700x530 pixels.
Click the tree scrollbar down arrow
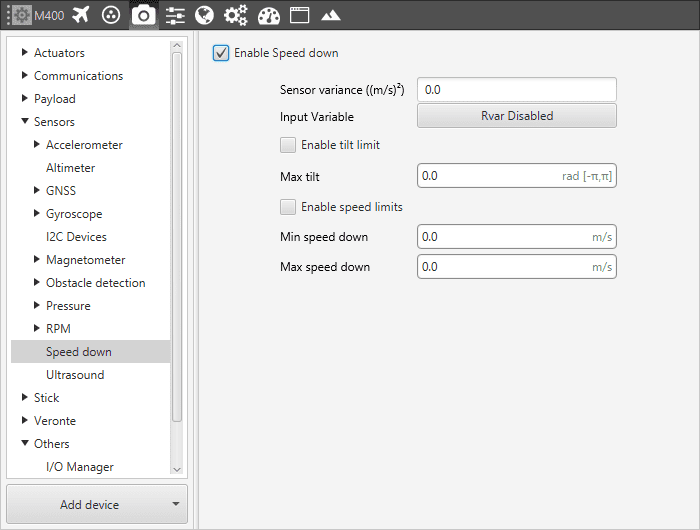click(x=177, y=469)
